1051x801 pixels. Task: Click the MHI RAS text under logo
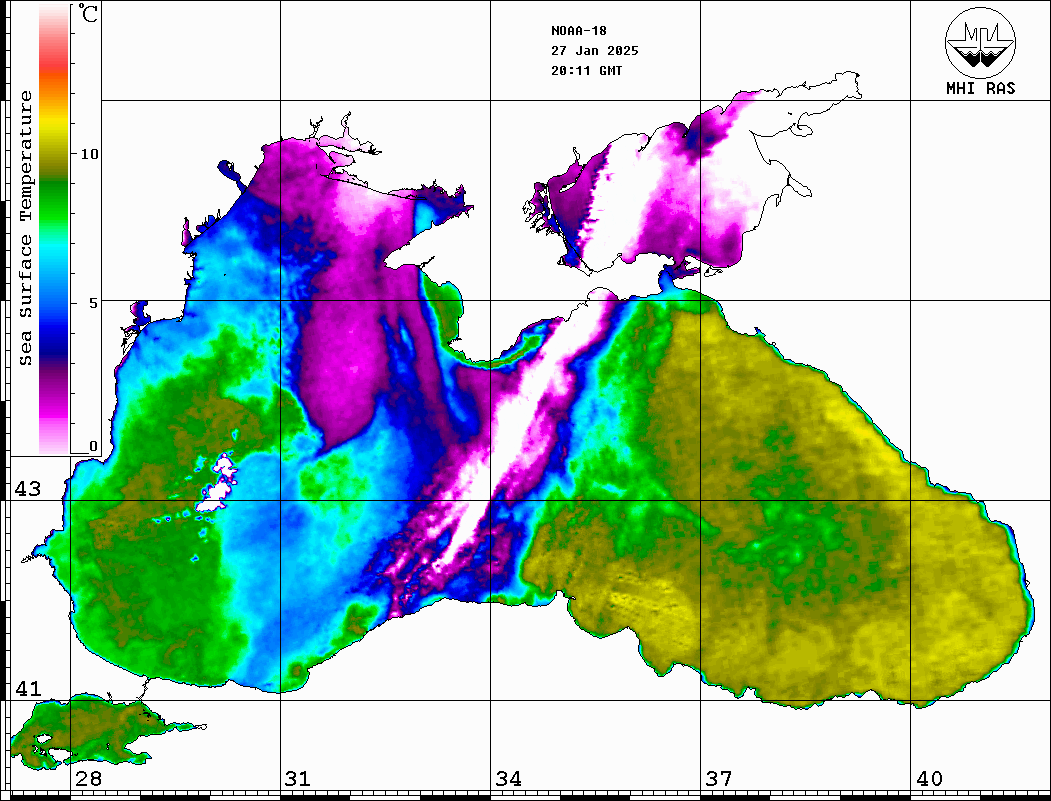[980, 88]
